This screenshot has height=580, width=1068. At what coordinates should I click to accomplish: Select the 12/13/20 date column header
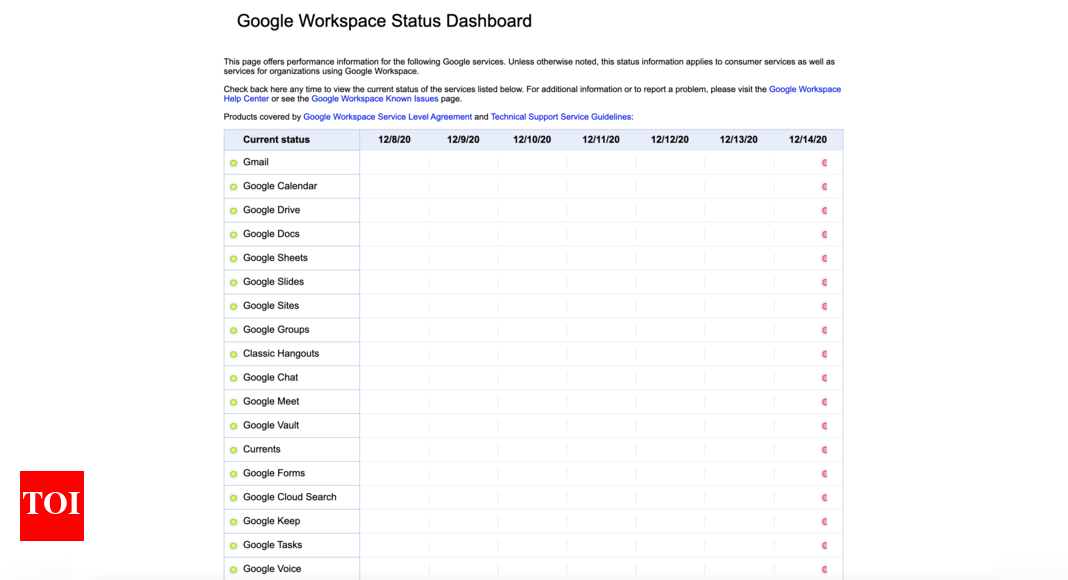[x=738, y=140]
